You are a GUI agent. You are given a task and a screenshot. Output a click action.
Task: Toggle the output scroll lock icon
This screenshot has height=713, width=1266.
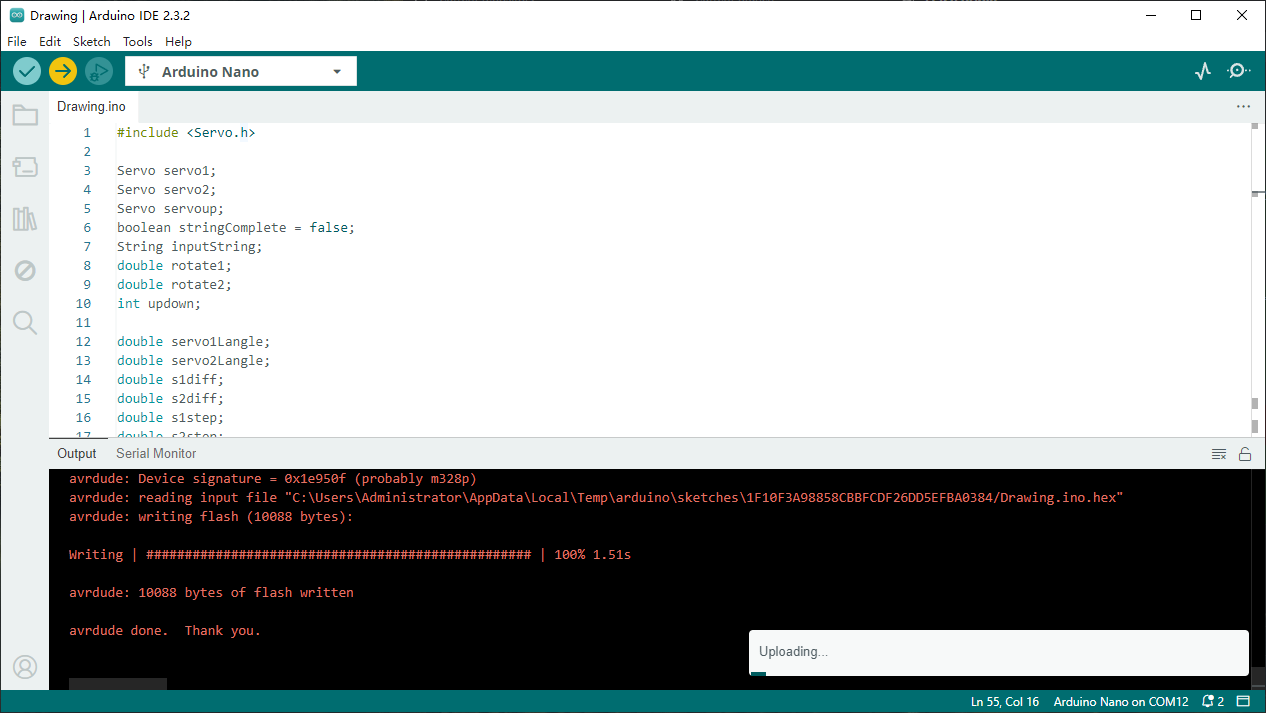1245,454
